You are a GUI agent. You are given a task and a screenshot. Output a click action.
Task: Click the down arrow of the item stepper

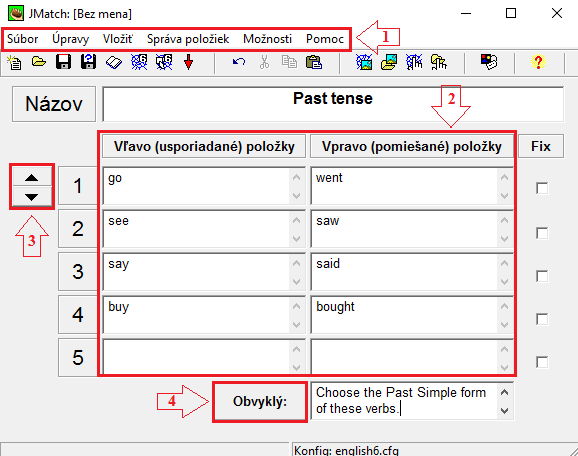pyautogui.click(x=32, y=197)
